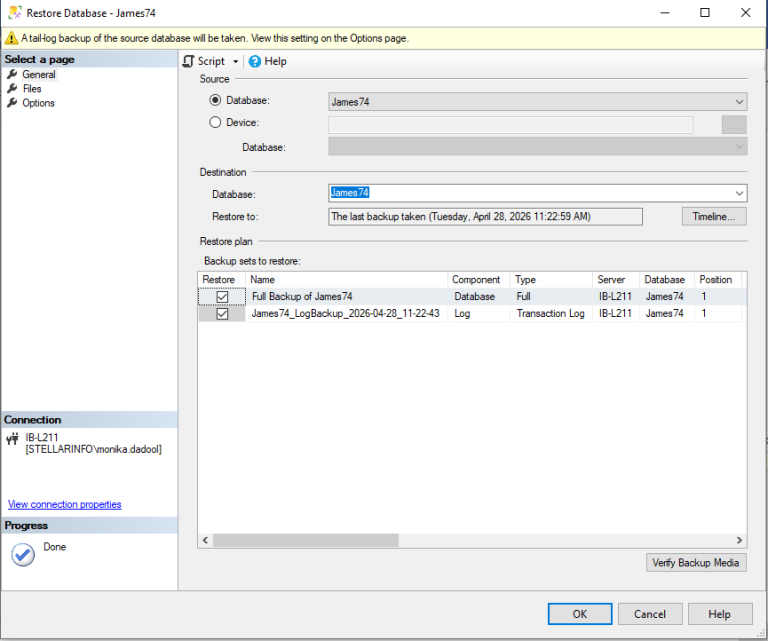This screenshot has height=641, width=768.
Task: Cancel the Restore Database dialog
Action: tap(650, 614)
